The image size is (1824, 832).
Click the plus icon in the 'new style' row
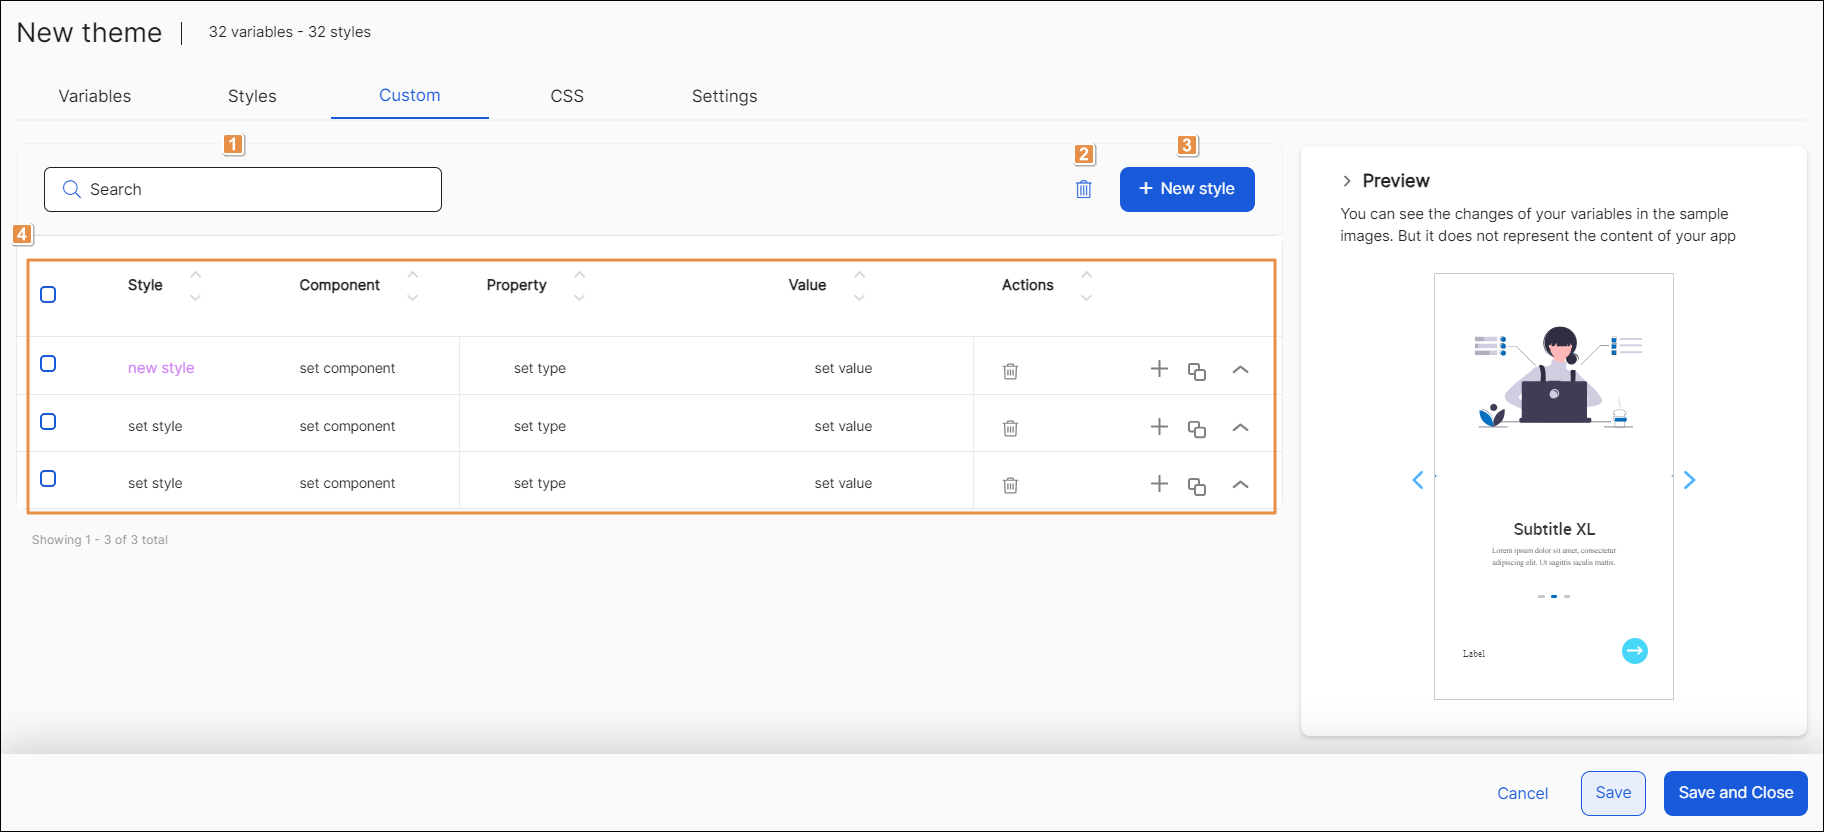pyautogui.click(x=1159, y=369)
